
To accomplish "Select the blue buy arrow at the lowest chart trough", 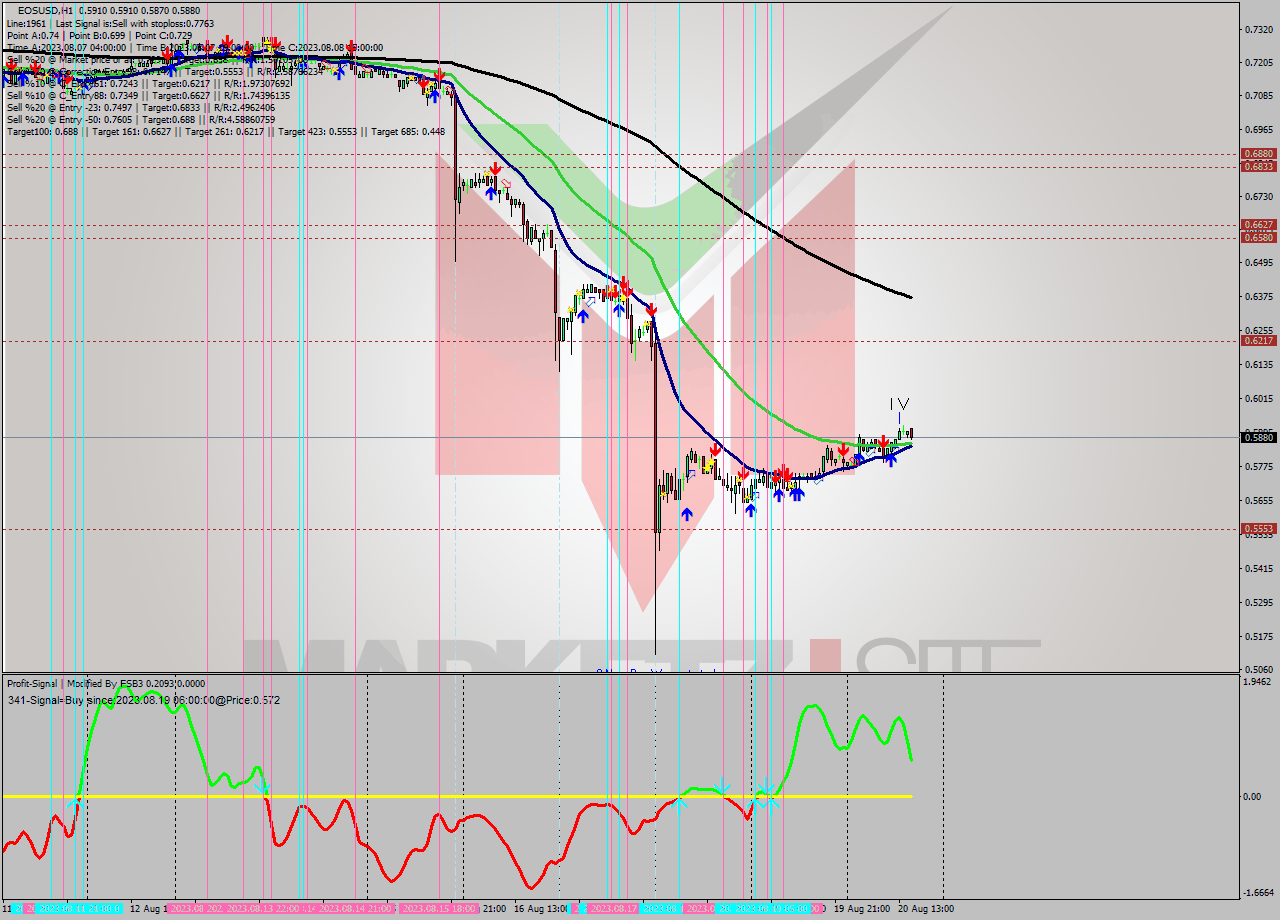I will (x=687, y=512).
